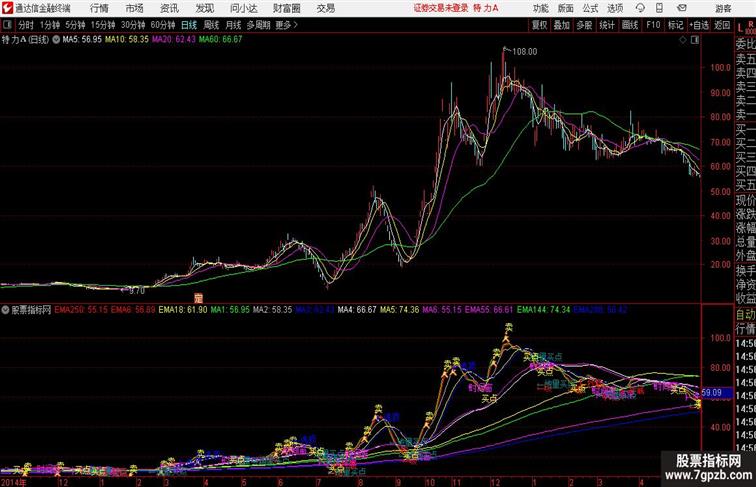
Task: Click the 证券交易未登录 status text
Action: [x=441, y=8]
